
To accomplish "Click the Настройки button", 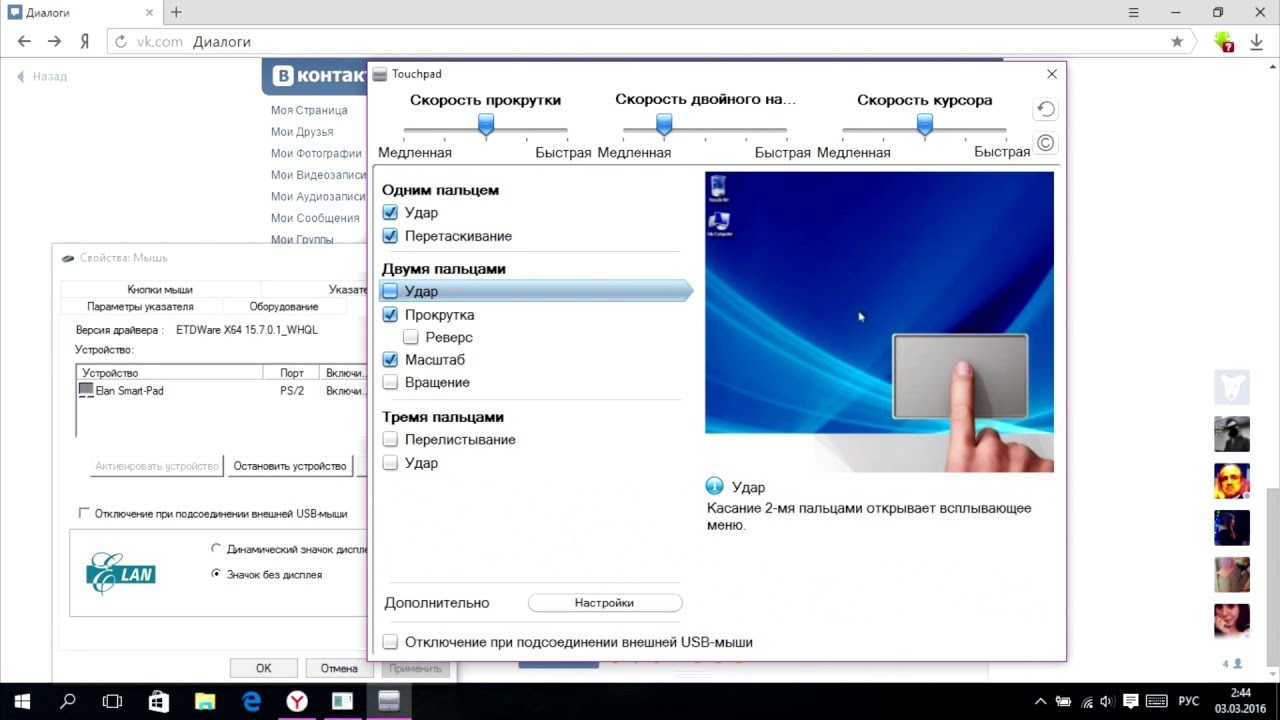I will tap(605, 603).
